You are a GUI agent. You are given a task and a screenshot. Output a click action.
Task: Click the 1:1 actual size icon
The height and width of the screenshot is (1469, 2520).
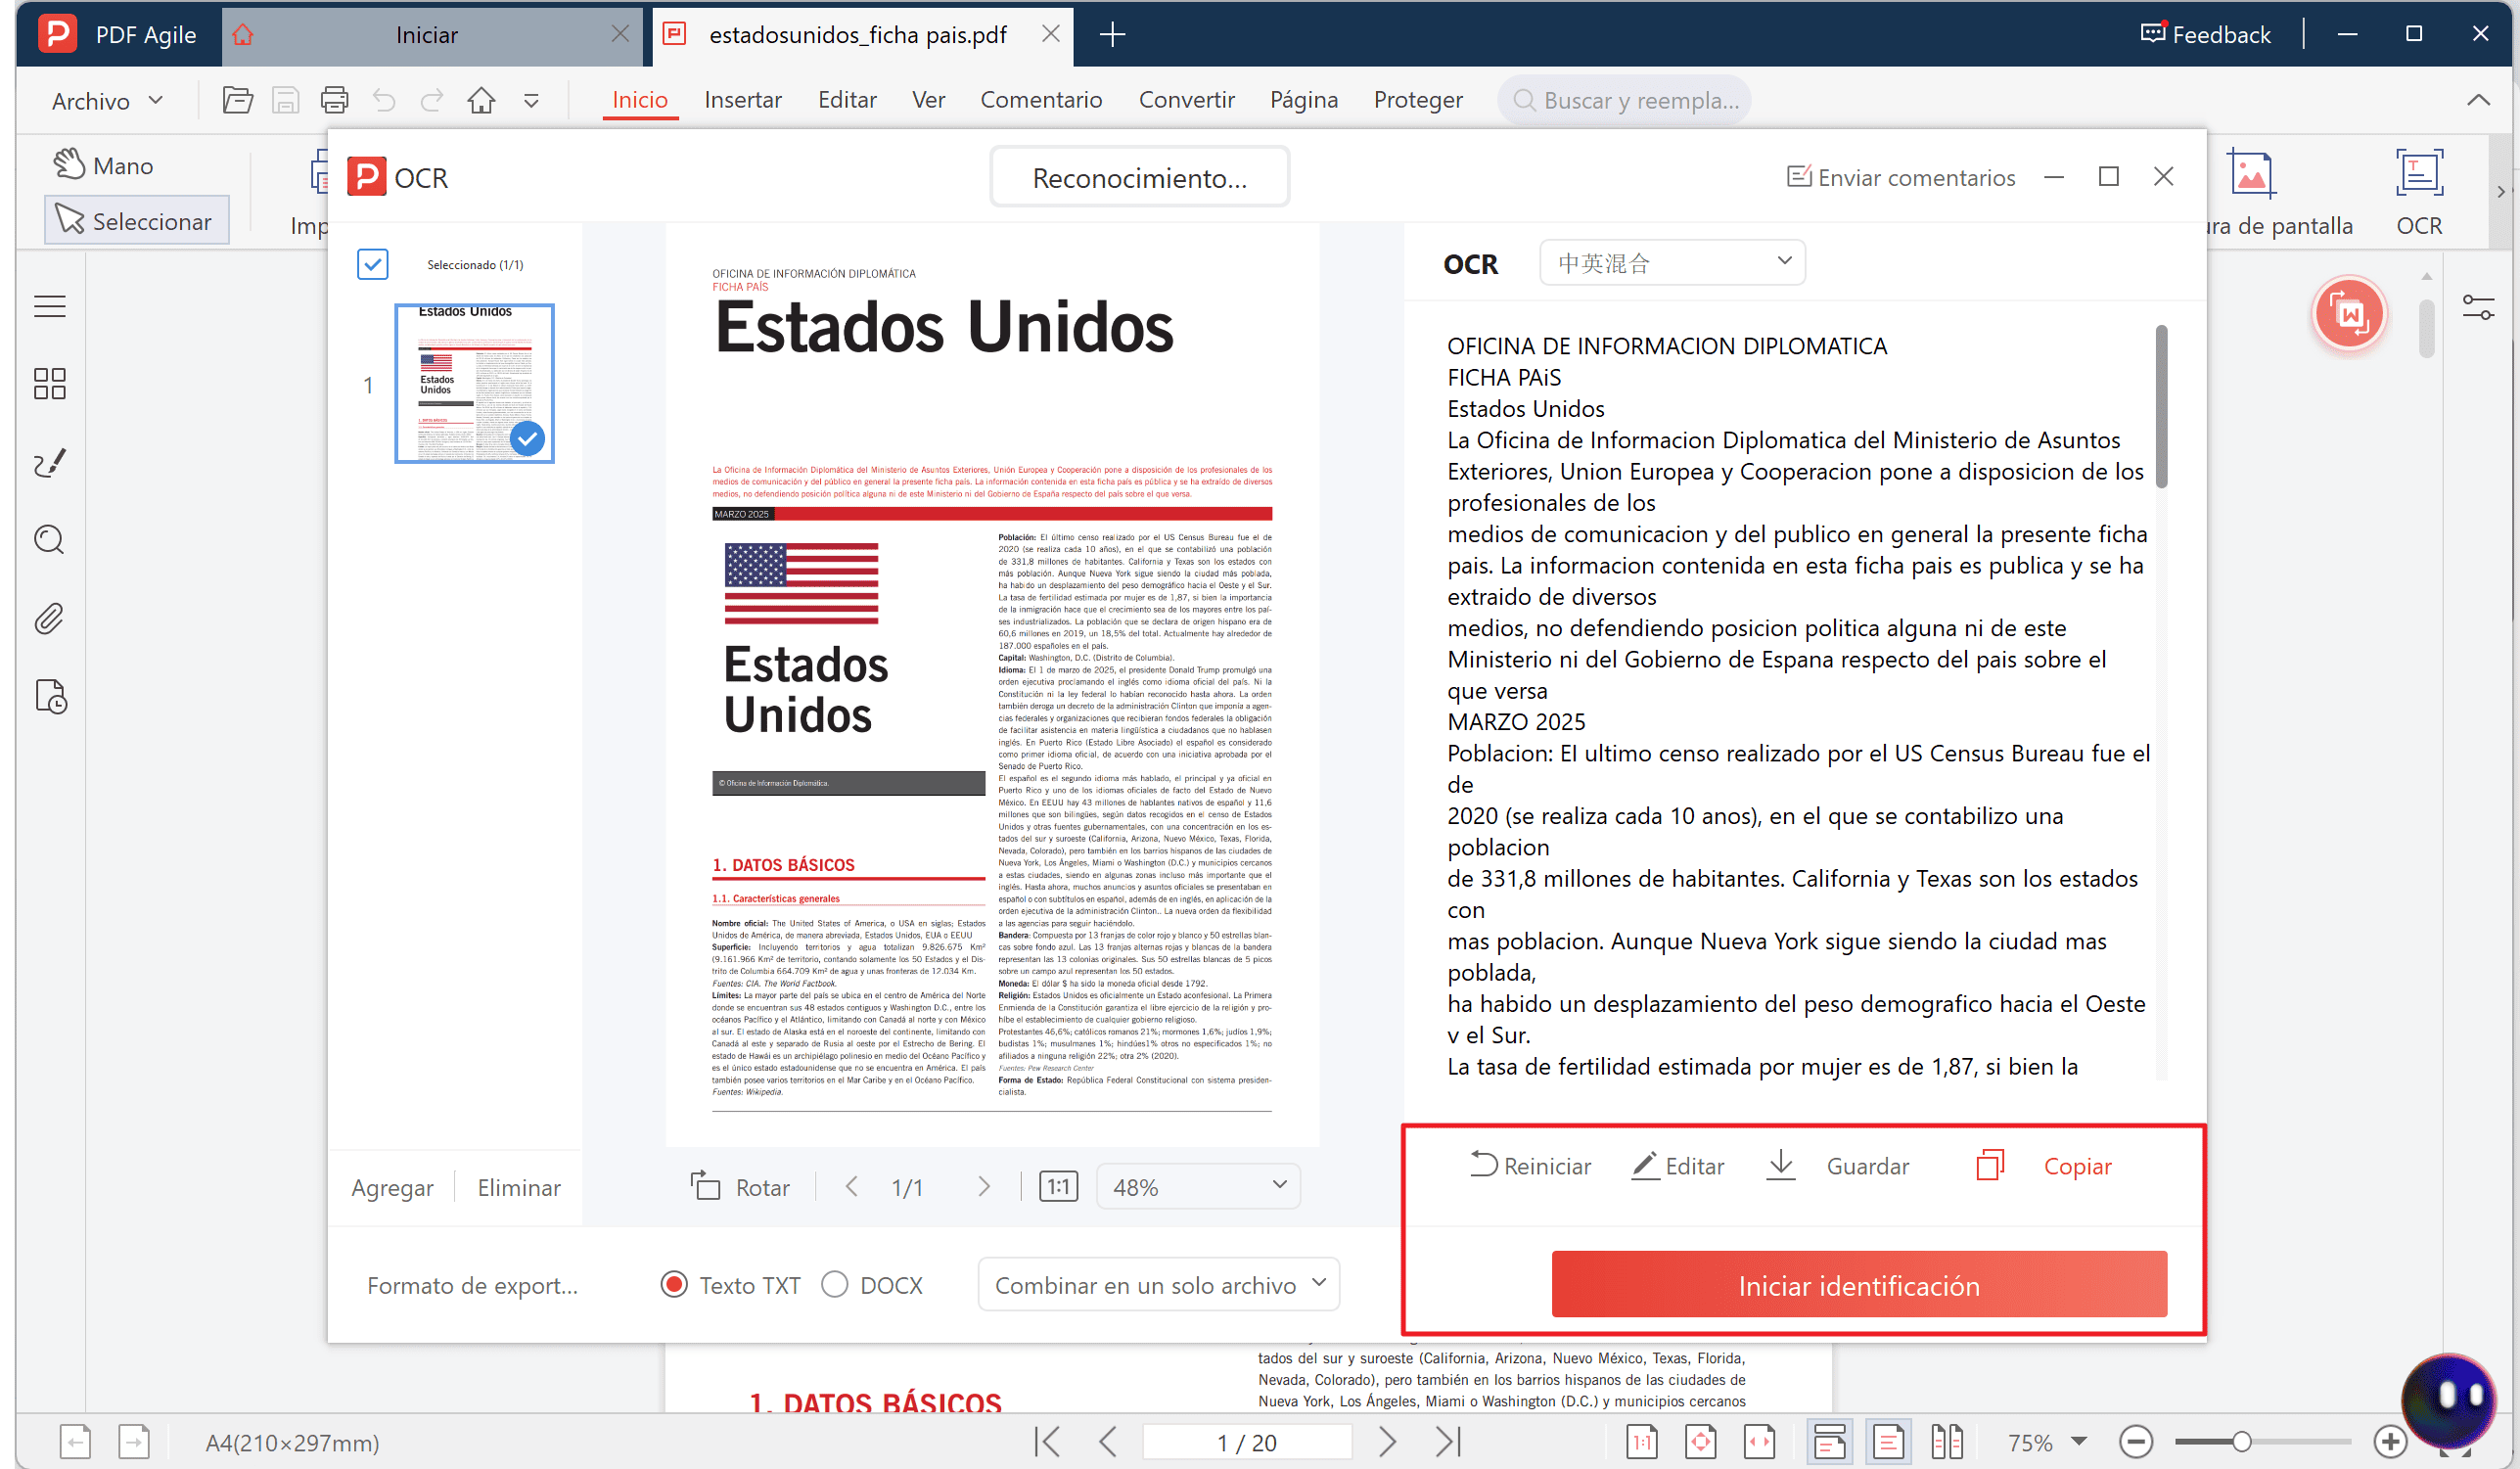point(1058,1187)
